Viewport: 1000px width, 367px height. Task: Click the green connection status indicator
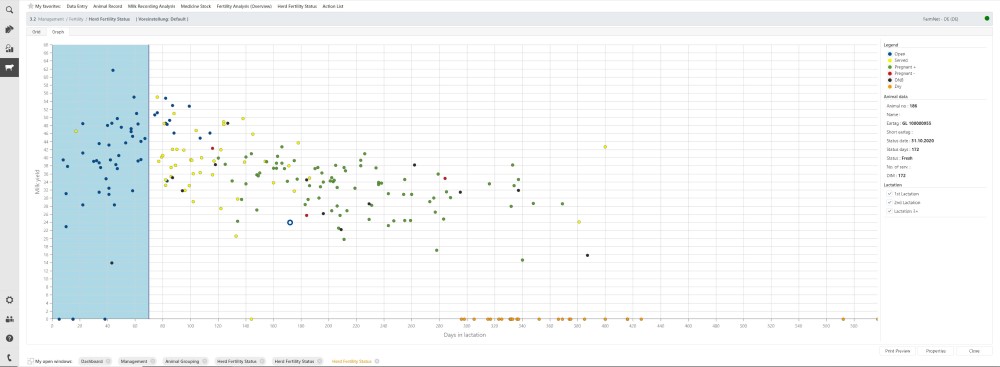coord(987,19)
